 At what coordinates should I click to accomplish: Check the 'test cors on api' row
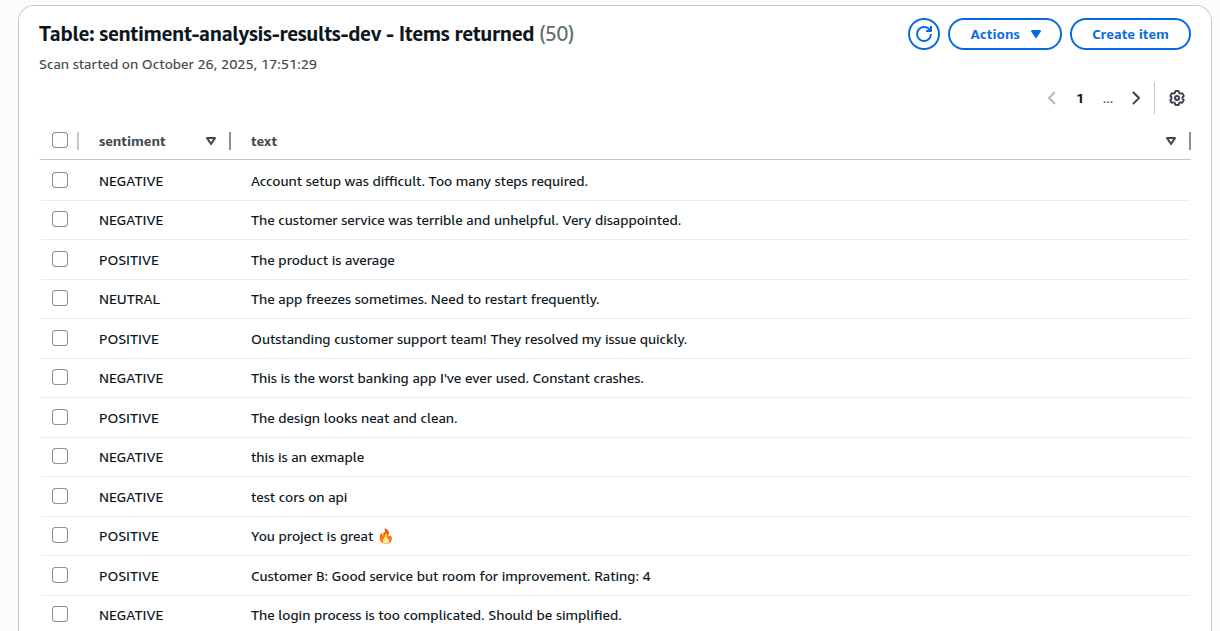coord(60,496)
